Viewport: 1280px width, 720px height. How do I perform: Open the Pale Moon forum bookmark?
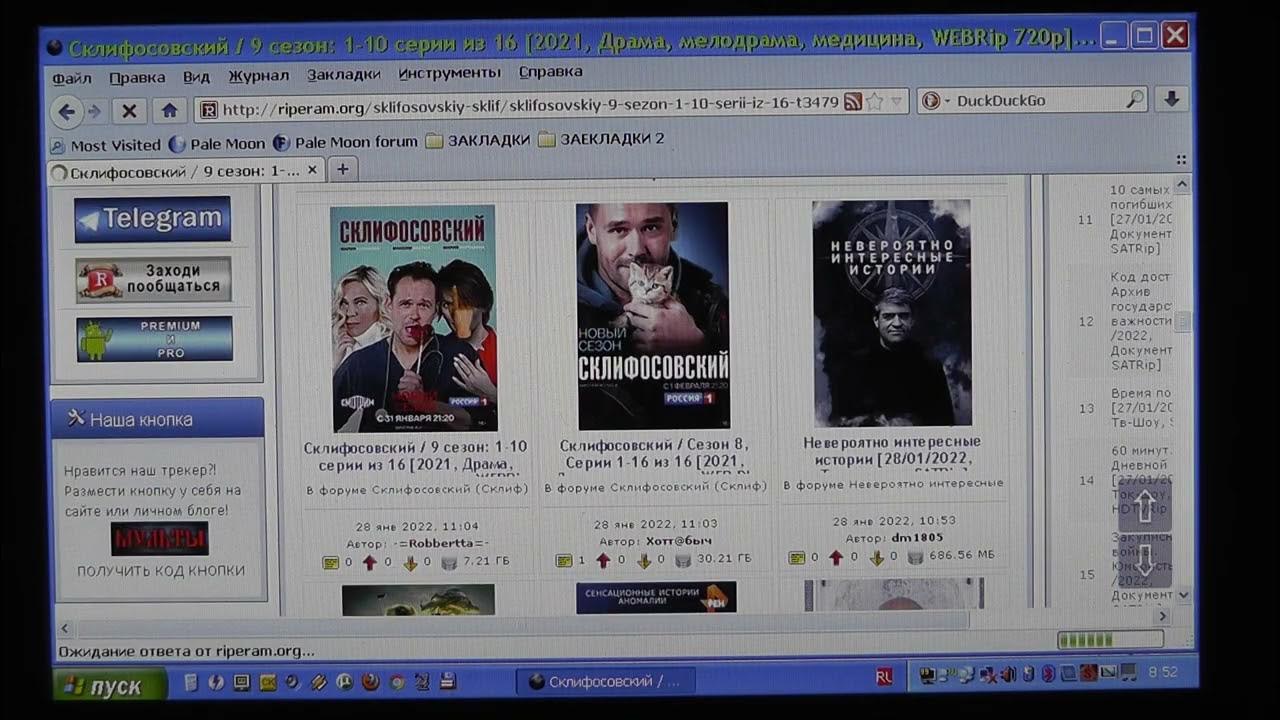(x=346, y=142)
